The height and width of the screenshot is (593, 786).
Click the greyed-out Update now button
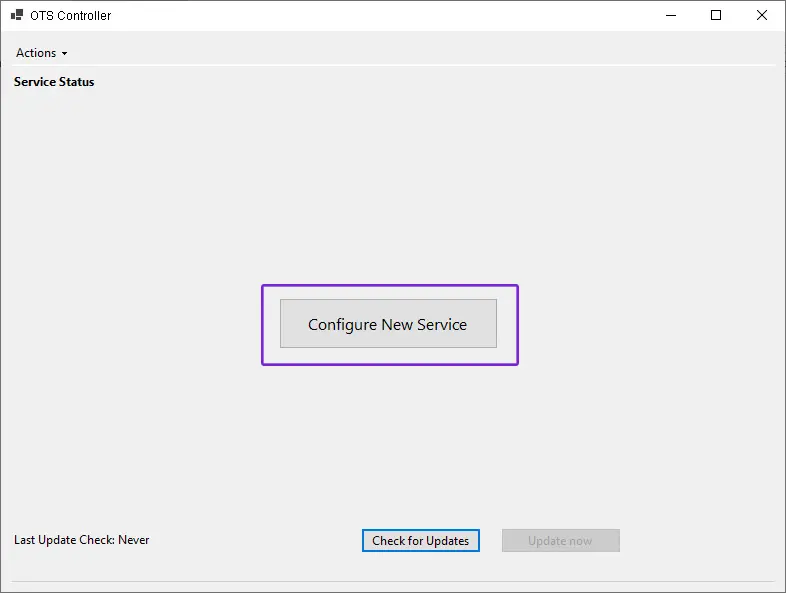coord(560,541)
